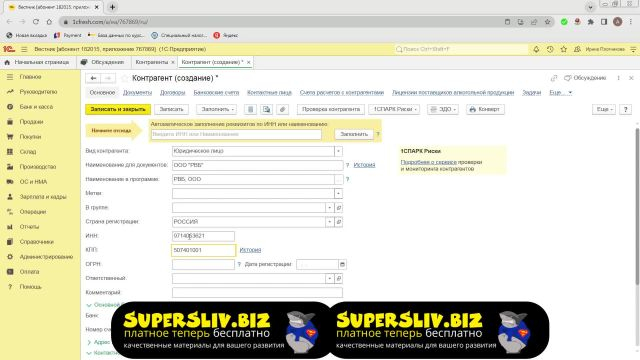This screenshot has width=640, height=360.
Task: Expand Страна регистрации dropdown arrow
Action: tap(329, 222)
